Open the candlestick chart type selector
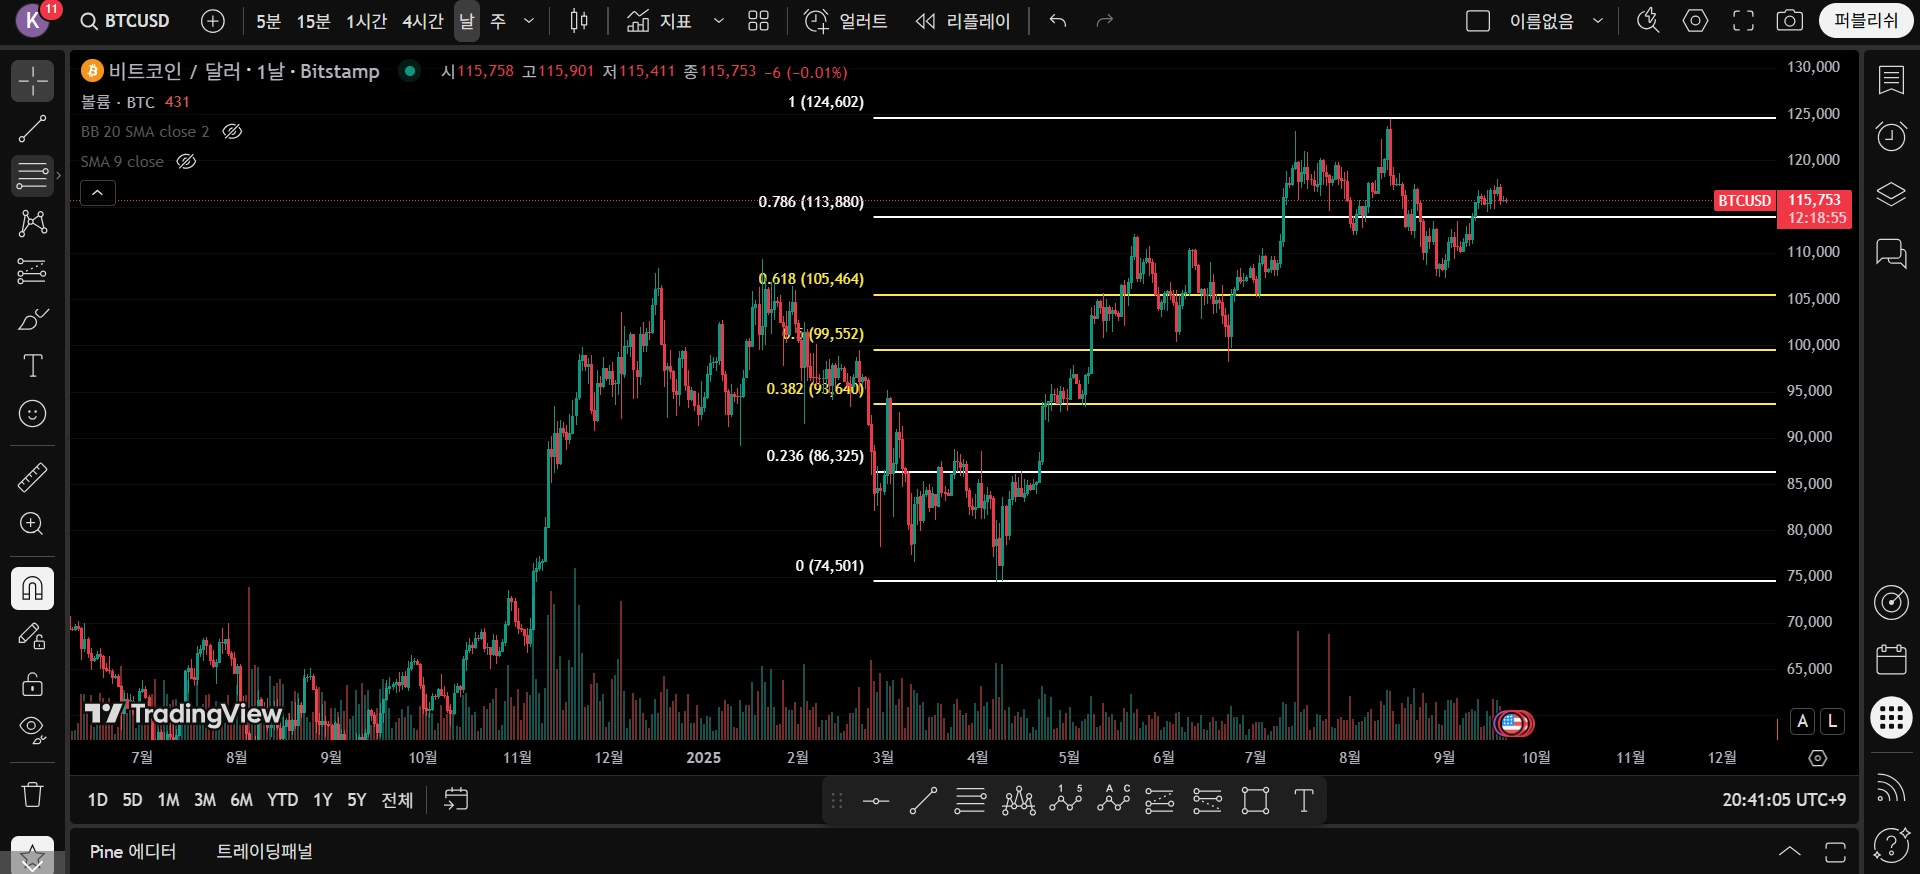 [579, 21]
